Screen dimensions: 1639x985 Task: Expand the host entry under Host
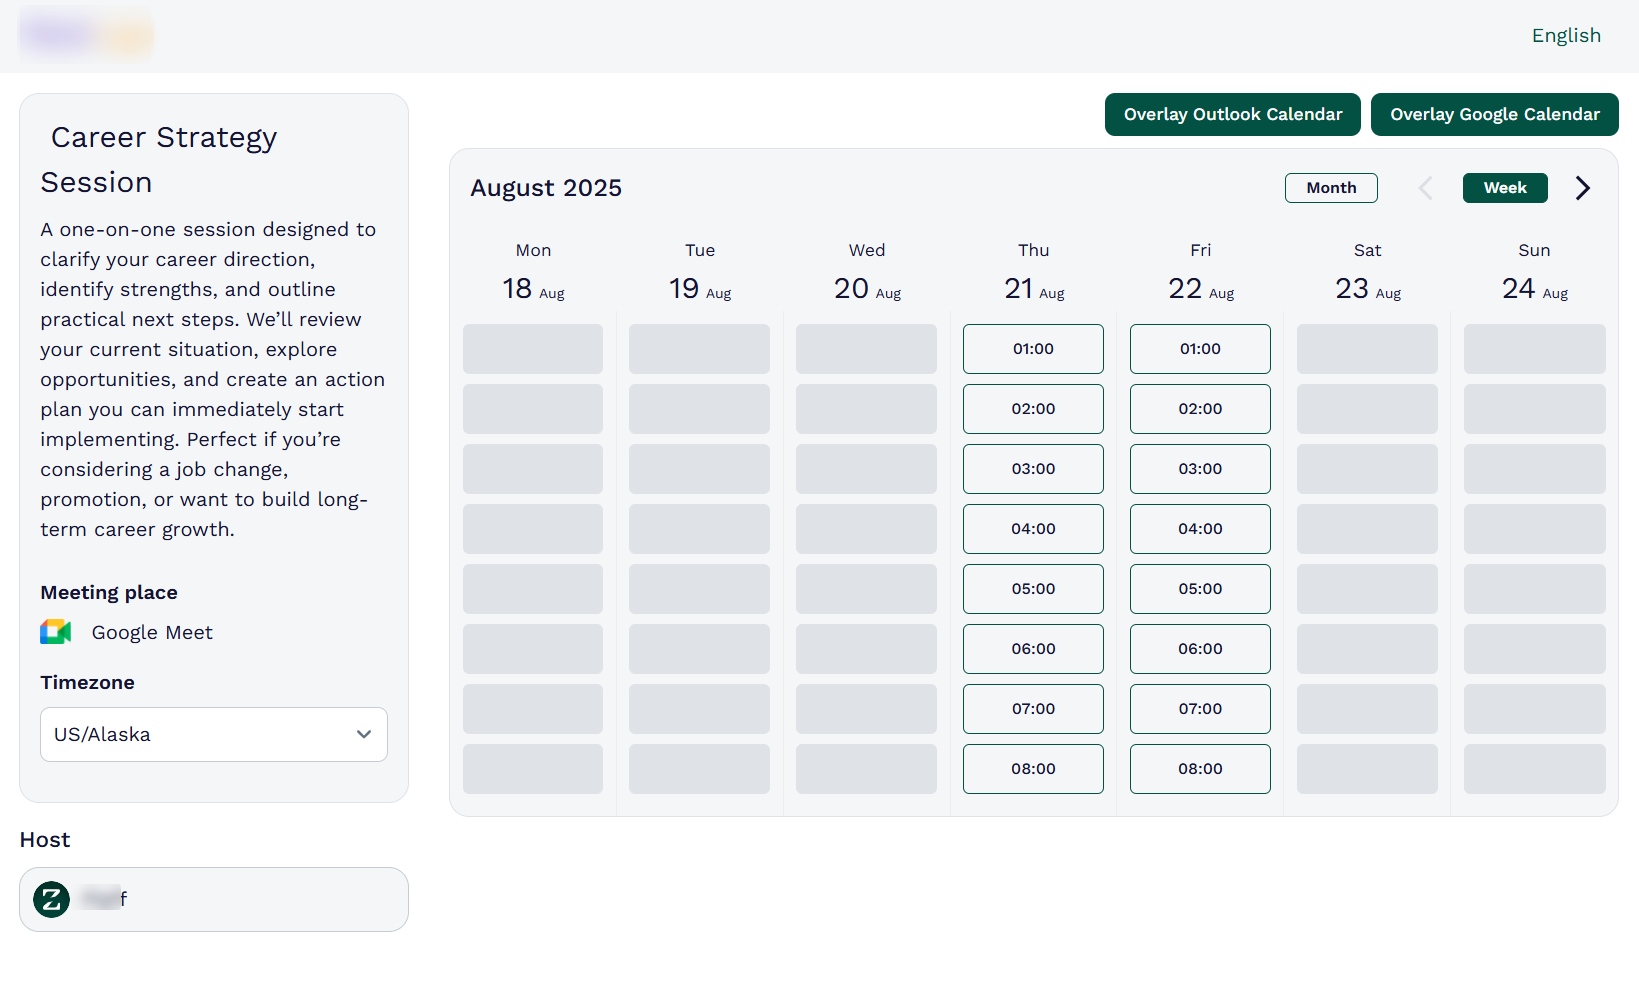pyautogui.click(x=213, y=899)
